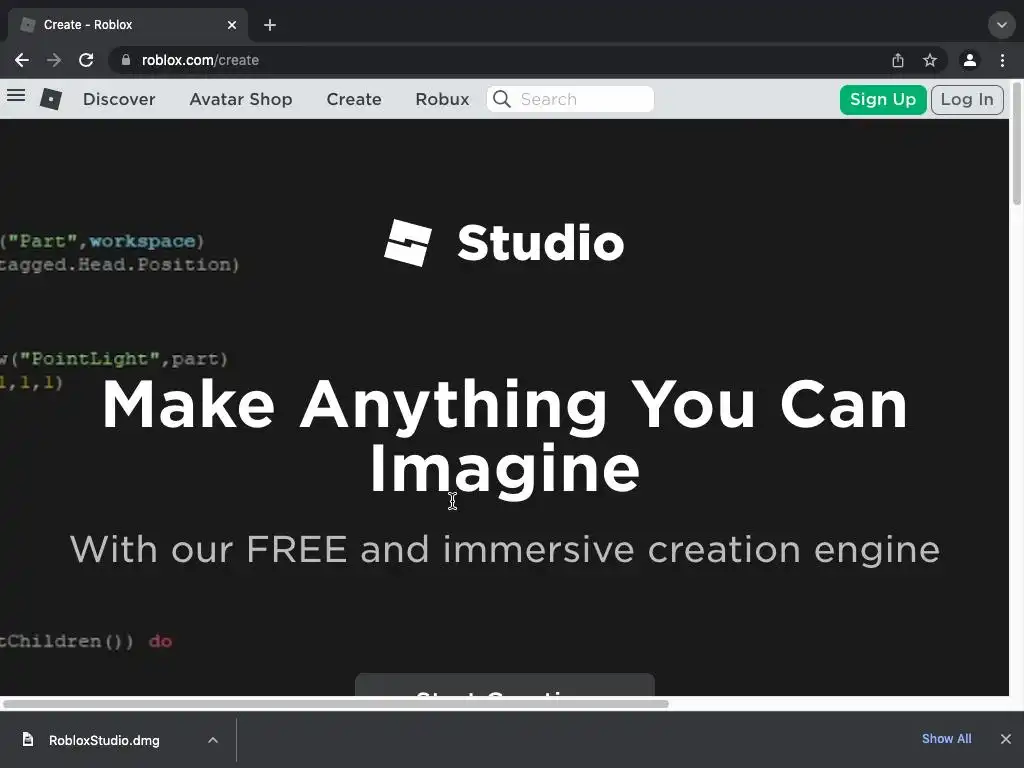Click the green Sign Up button
Image resolution: width=1024 pixels, height=768 pixels.
click(x=883, y=99)
